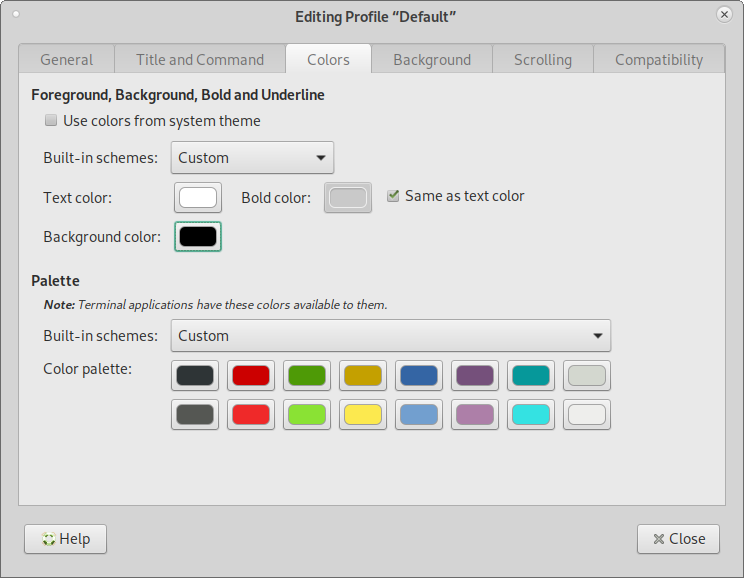Open the black Background color chooser
The image size is (744, 578).
point(198,236)
